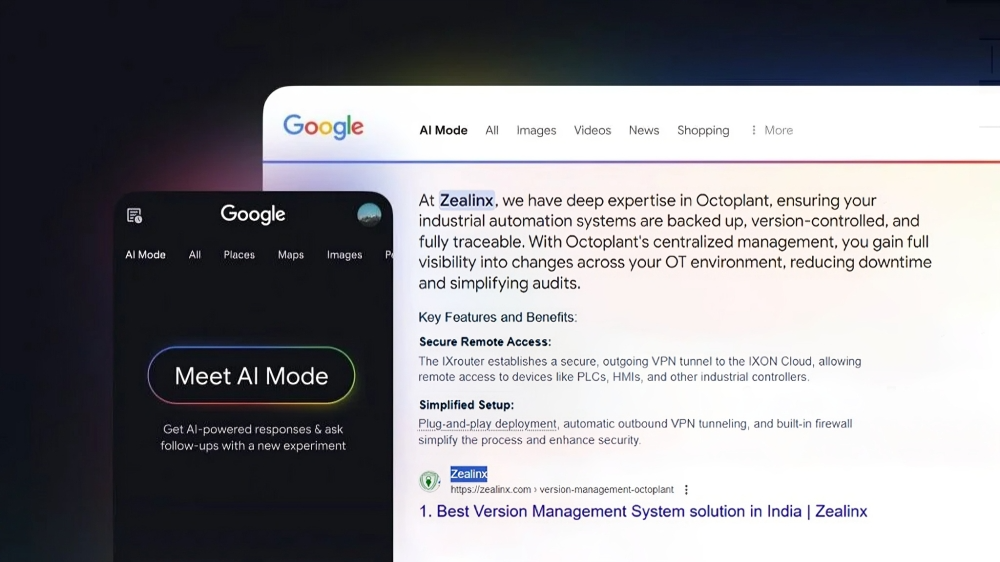Open the profile avatar in mobile panel
Screen dimensions: 1000x562
click(369, 215)
